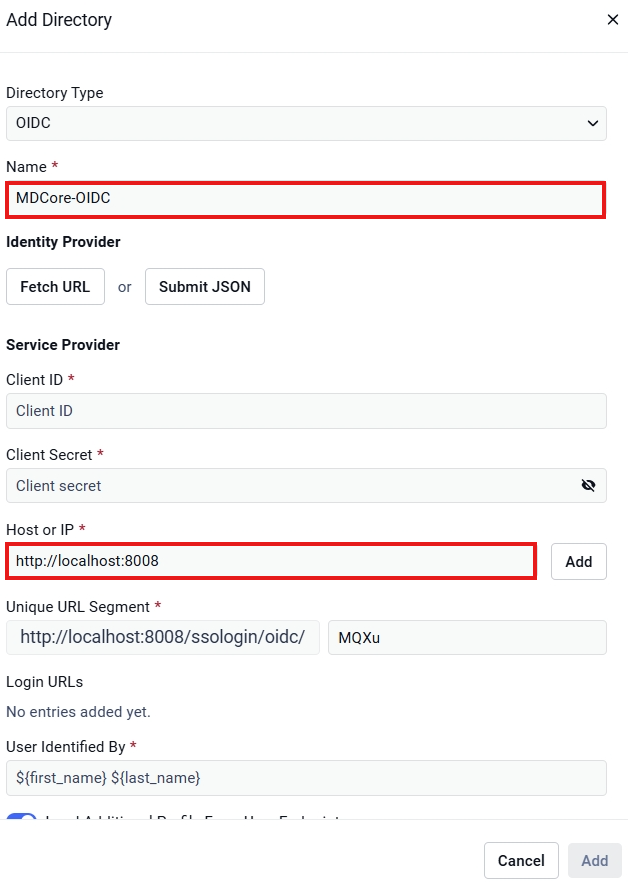Screen dimensions: 628x882
Task: Click the Host or IP label text
Action: coord(40,529)
